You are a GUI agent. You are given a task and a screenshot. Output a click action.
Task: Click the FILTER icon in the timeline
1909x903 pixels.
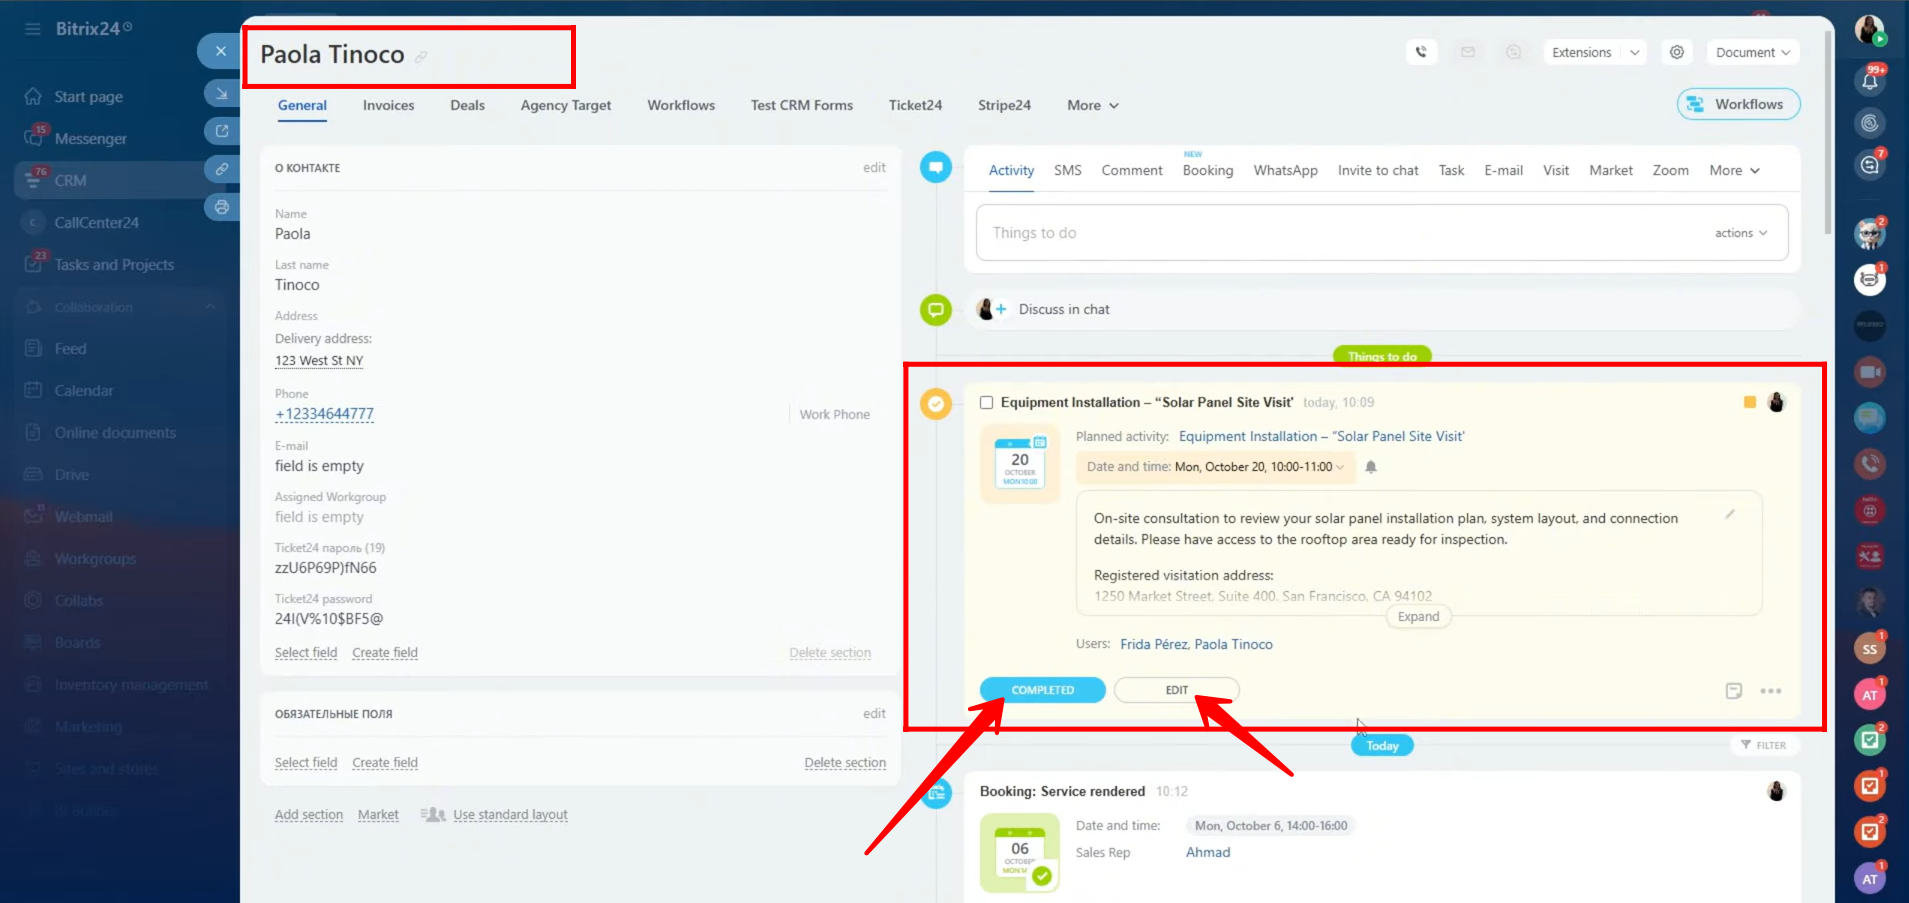click(x=1763, y=745)
